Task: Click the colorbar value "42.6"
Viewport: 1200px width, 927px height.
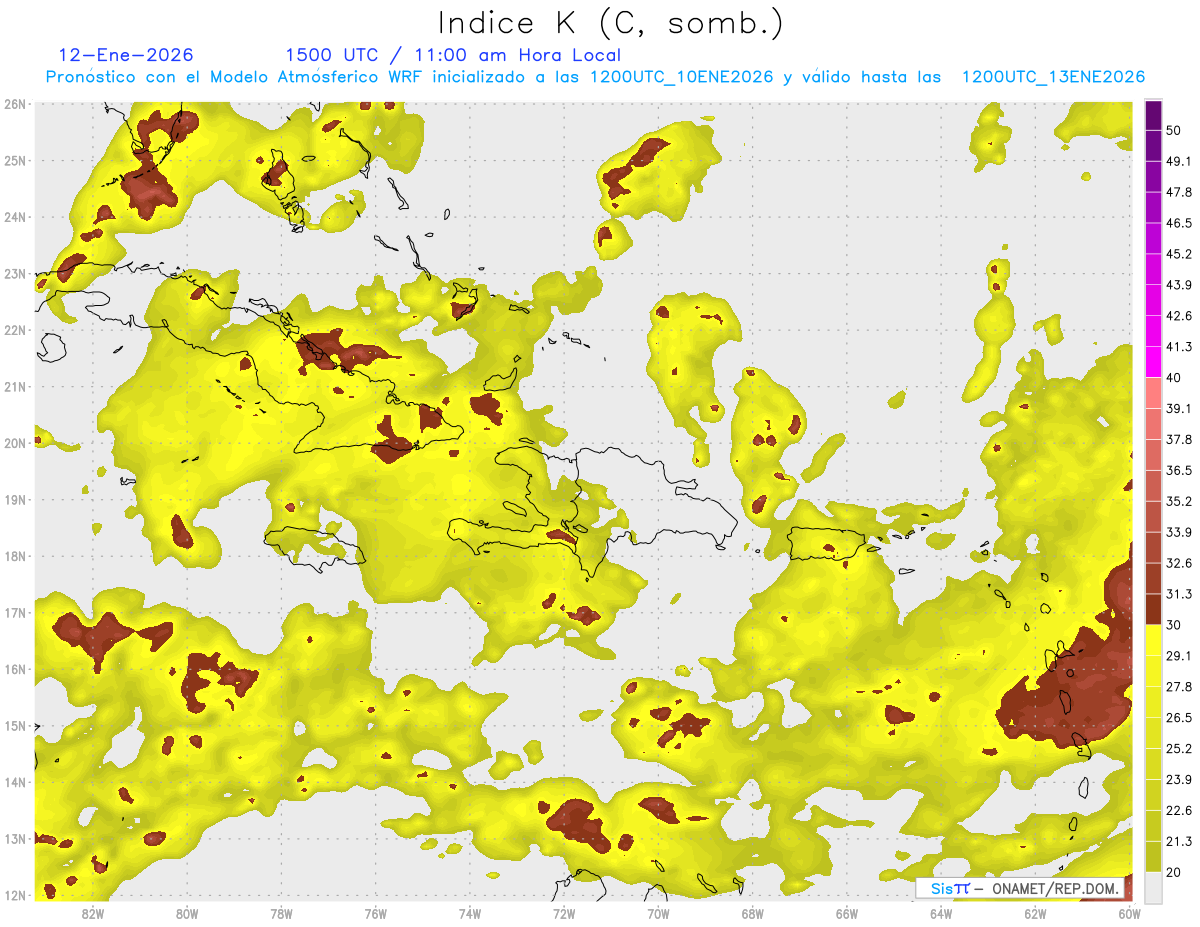Action: click(x=1179, y=316)
